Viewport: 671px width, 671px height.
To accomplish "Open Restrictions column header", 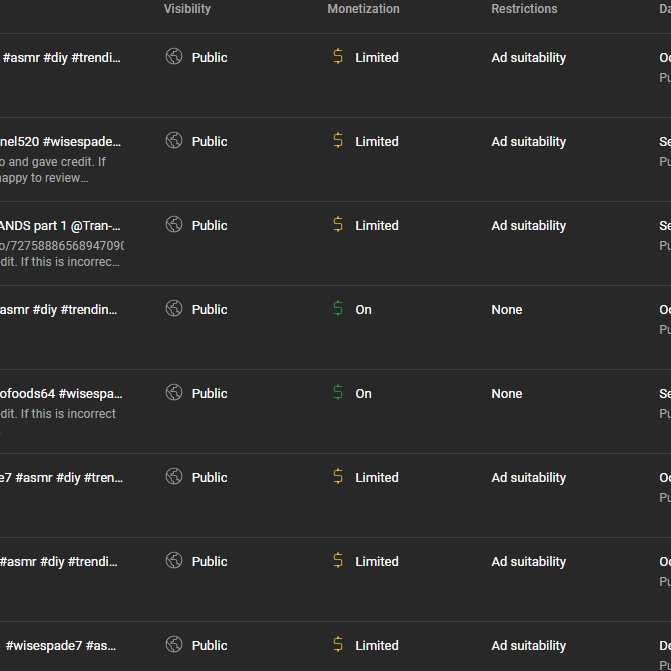I will coord(524,9).
